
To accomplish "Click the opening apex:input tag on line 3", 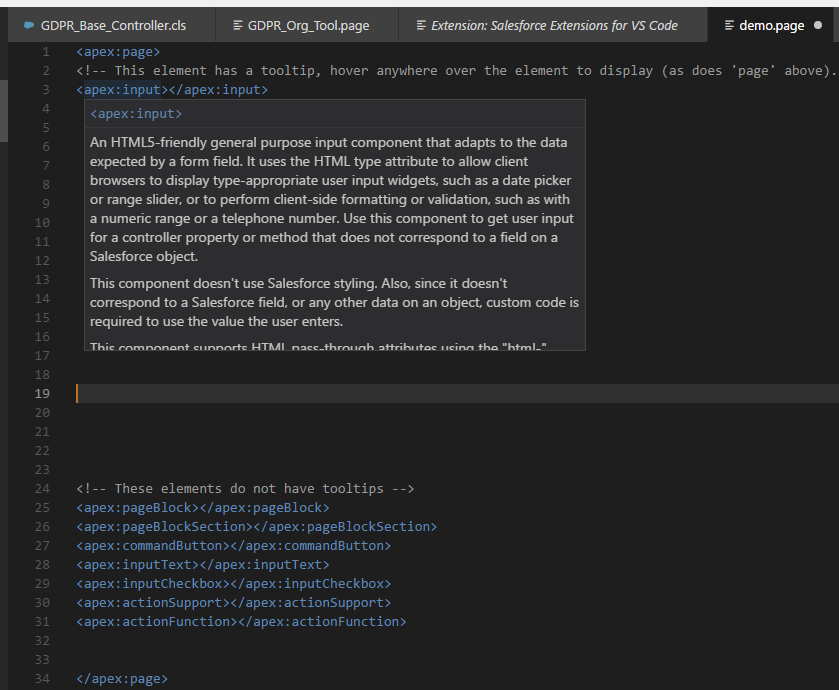I will click(123, 90).
